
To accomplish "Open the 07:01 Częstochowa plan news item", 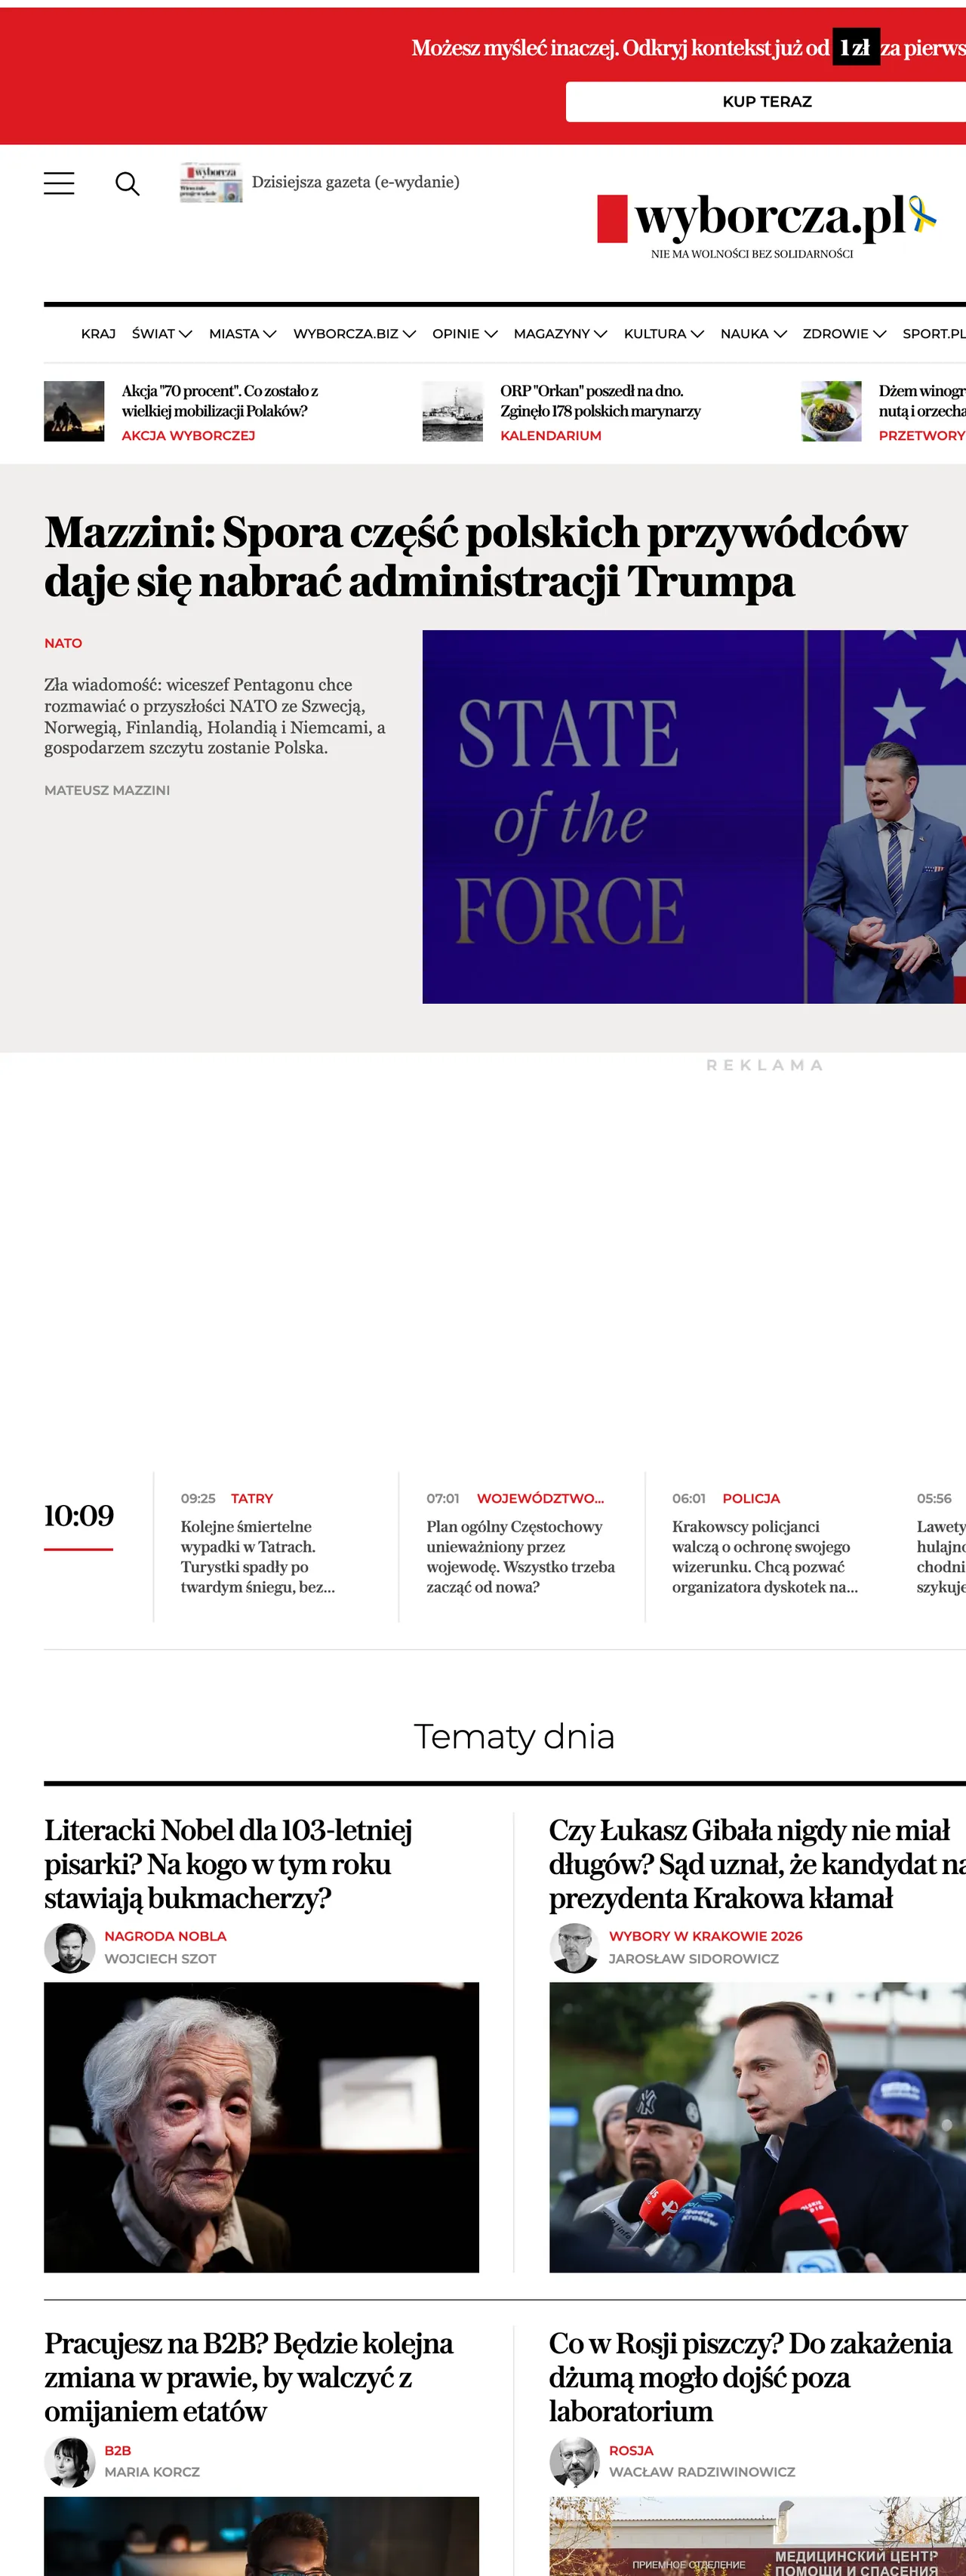I will click(521, 1557).
